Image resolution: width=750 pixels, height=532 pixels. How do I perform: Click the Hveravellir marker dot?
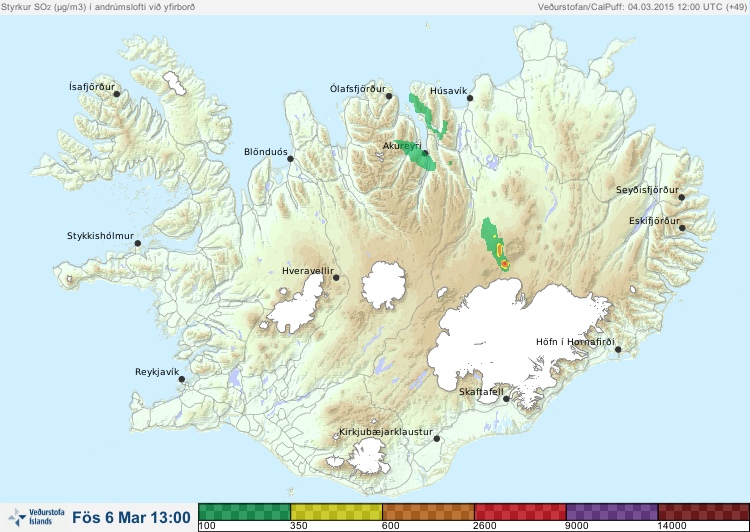pos(336,277)
